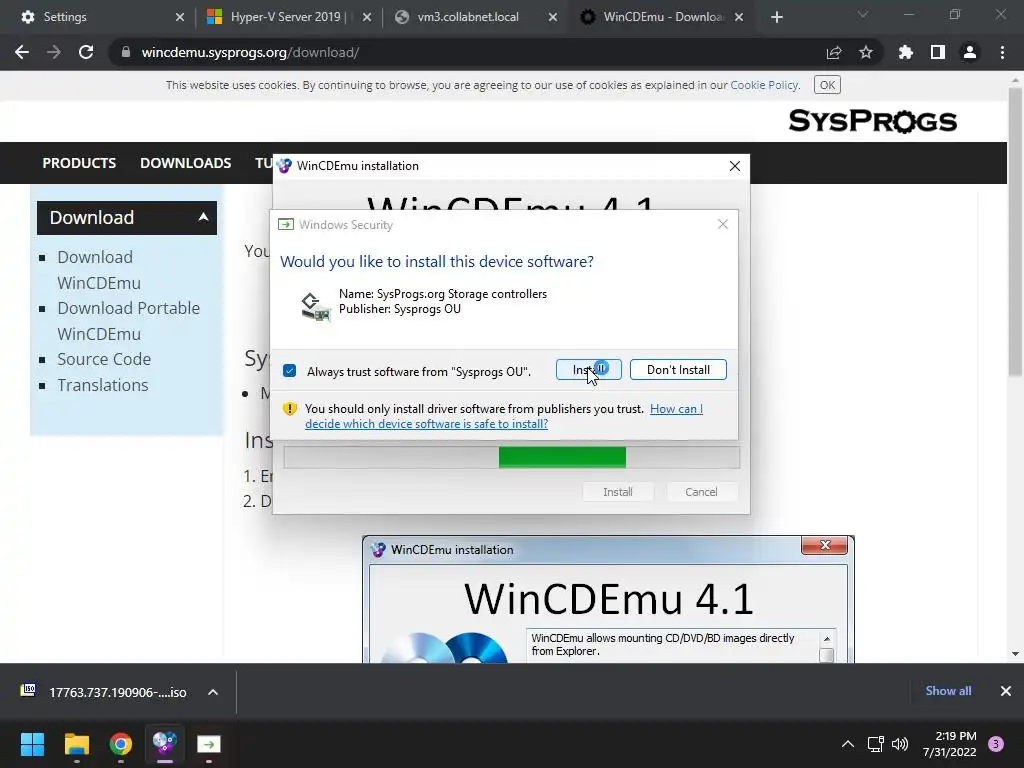The image size is (1024, 768).
Task: Show all downloads
Action: pyautogui.click(x=948, y=690)
